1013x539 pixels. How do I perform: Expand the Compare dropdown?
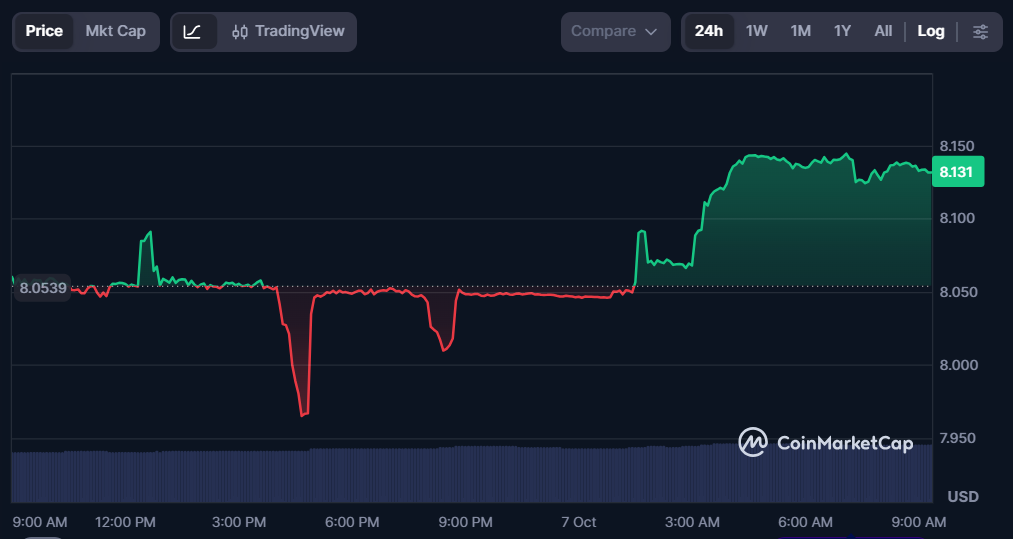pyautogui.click(x=615, y=32)
